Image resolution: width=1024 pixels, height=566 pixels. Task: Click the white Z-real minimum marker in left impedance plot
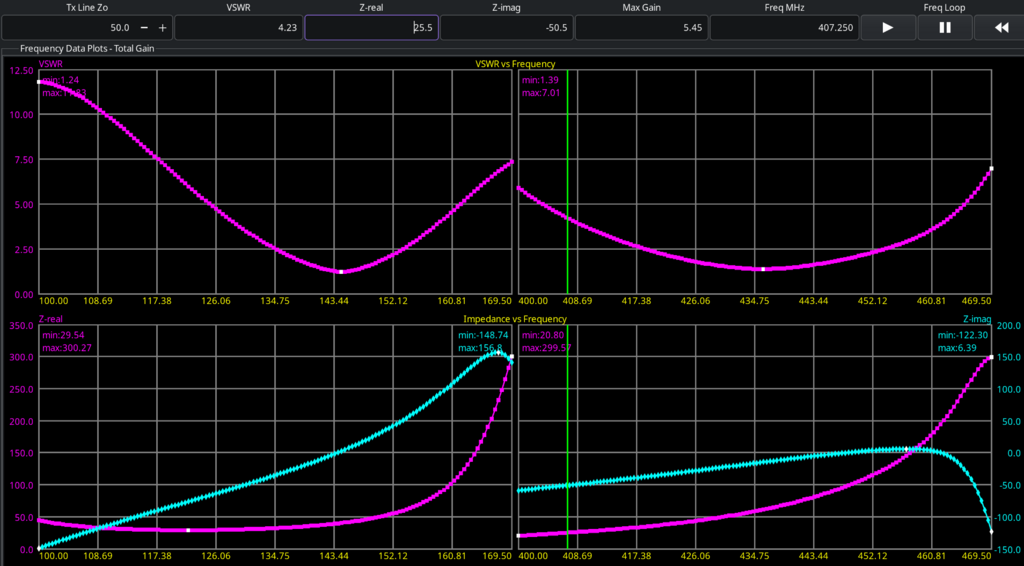pyautogui.click(x=188, y=530)
